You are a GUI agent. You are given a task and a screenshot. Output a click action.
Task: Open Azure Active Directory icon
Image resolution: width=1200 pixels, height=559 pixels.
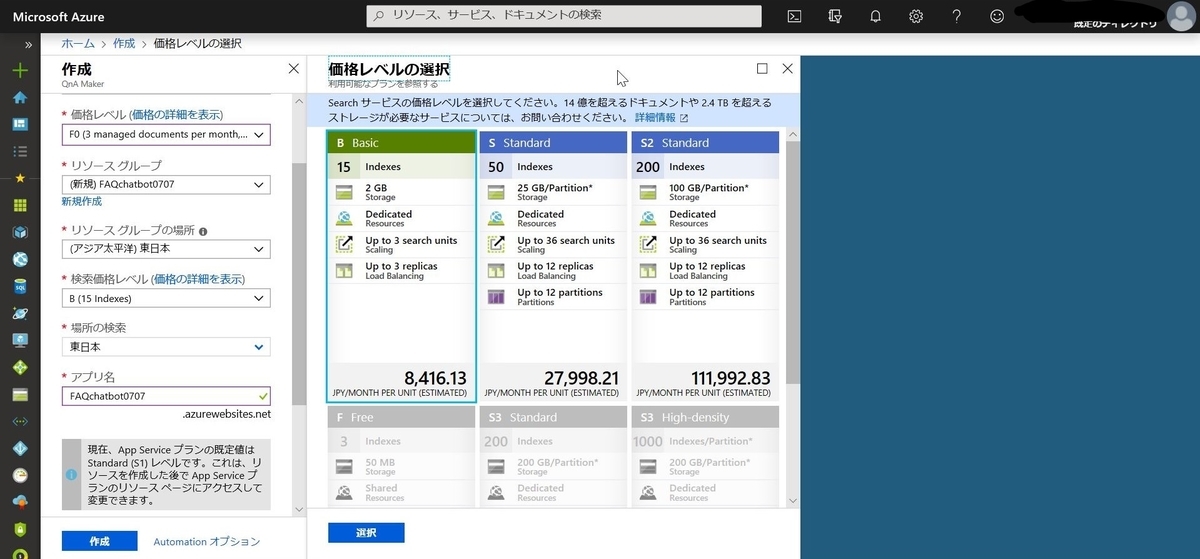tap(19, 448)
